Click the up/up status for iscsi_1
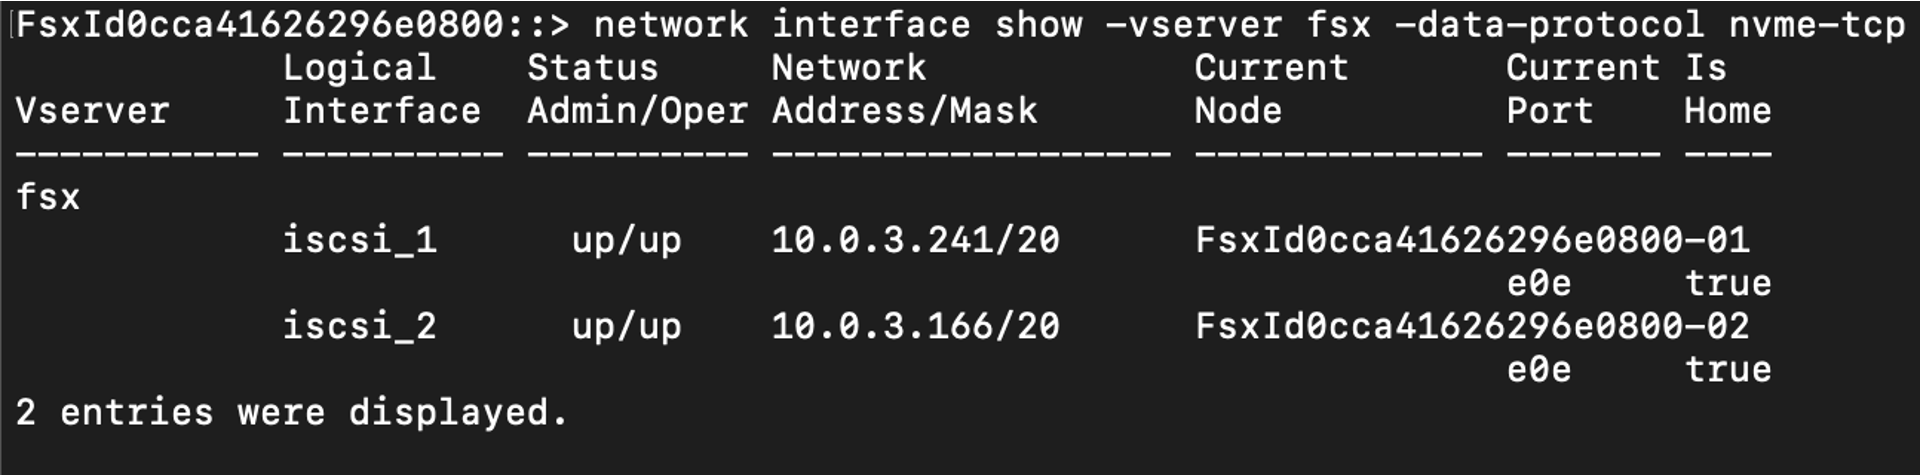 click(626, 240)
